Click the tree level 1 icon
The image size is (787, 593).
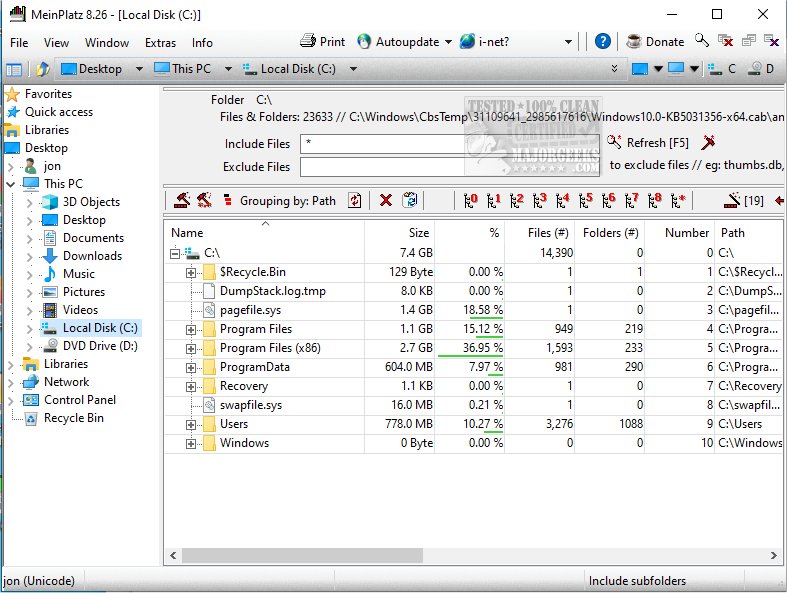(x=493, y=200)
